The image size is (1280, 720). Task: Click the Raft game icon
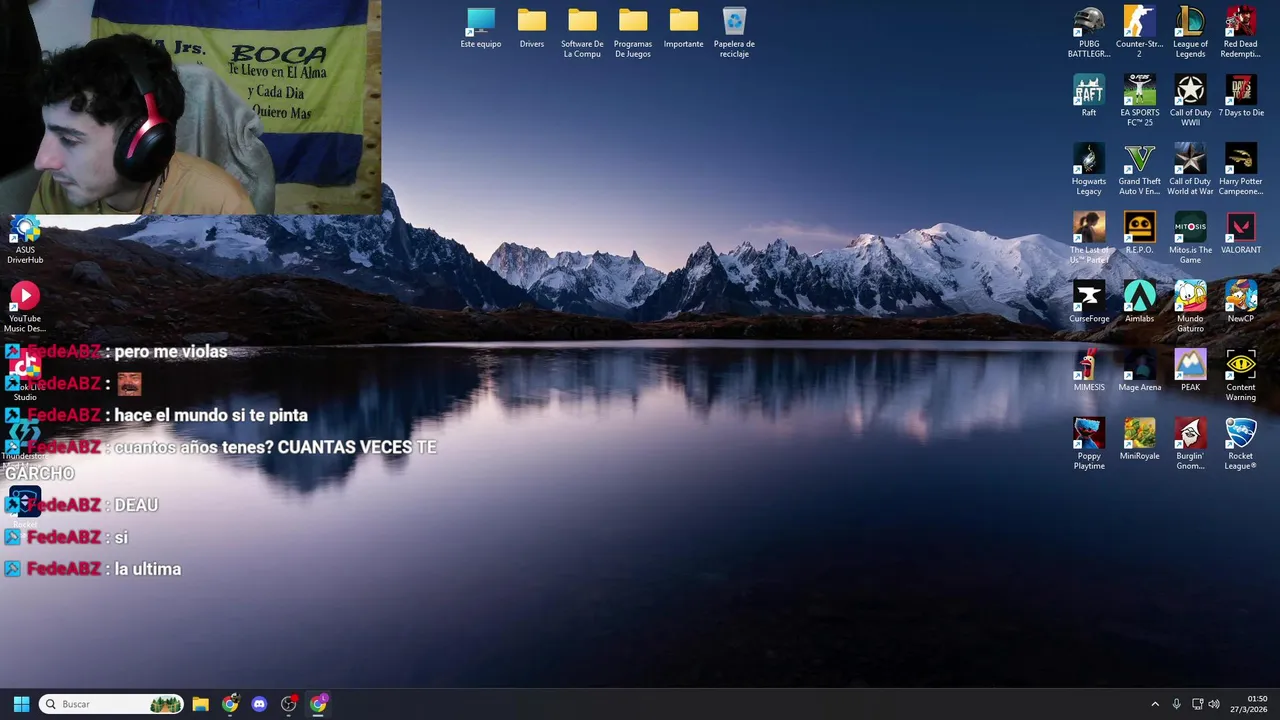1089,96
